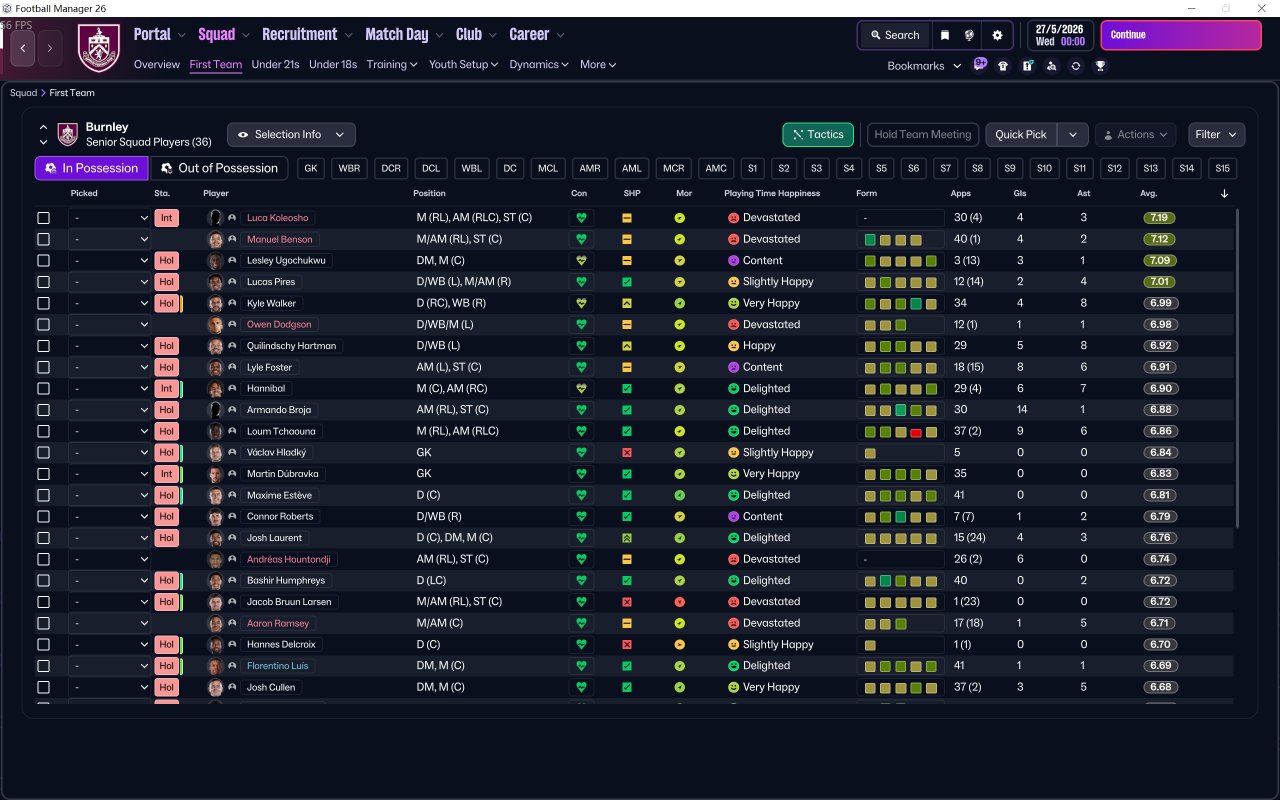Click the contract icon for Lesley Ugochukwu
Image resolution: width=1280 pixels, height=800 pixels.
580,260
